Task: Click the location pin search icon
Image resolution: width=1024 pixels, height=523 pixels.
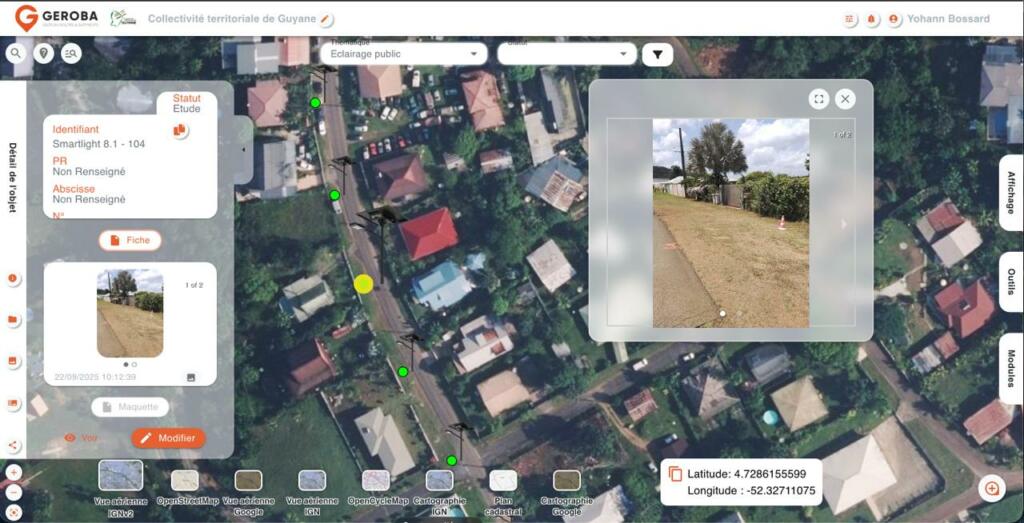Action: coord(44,54)
